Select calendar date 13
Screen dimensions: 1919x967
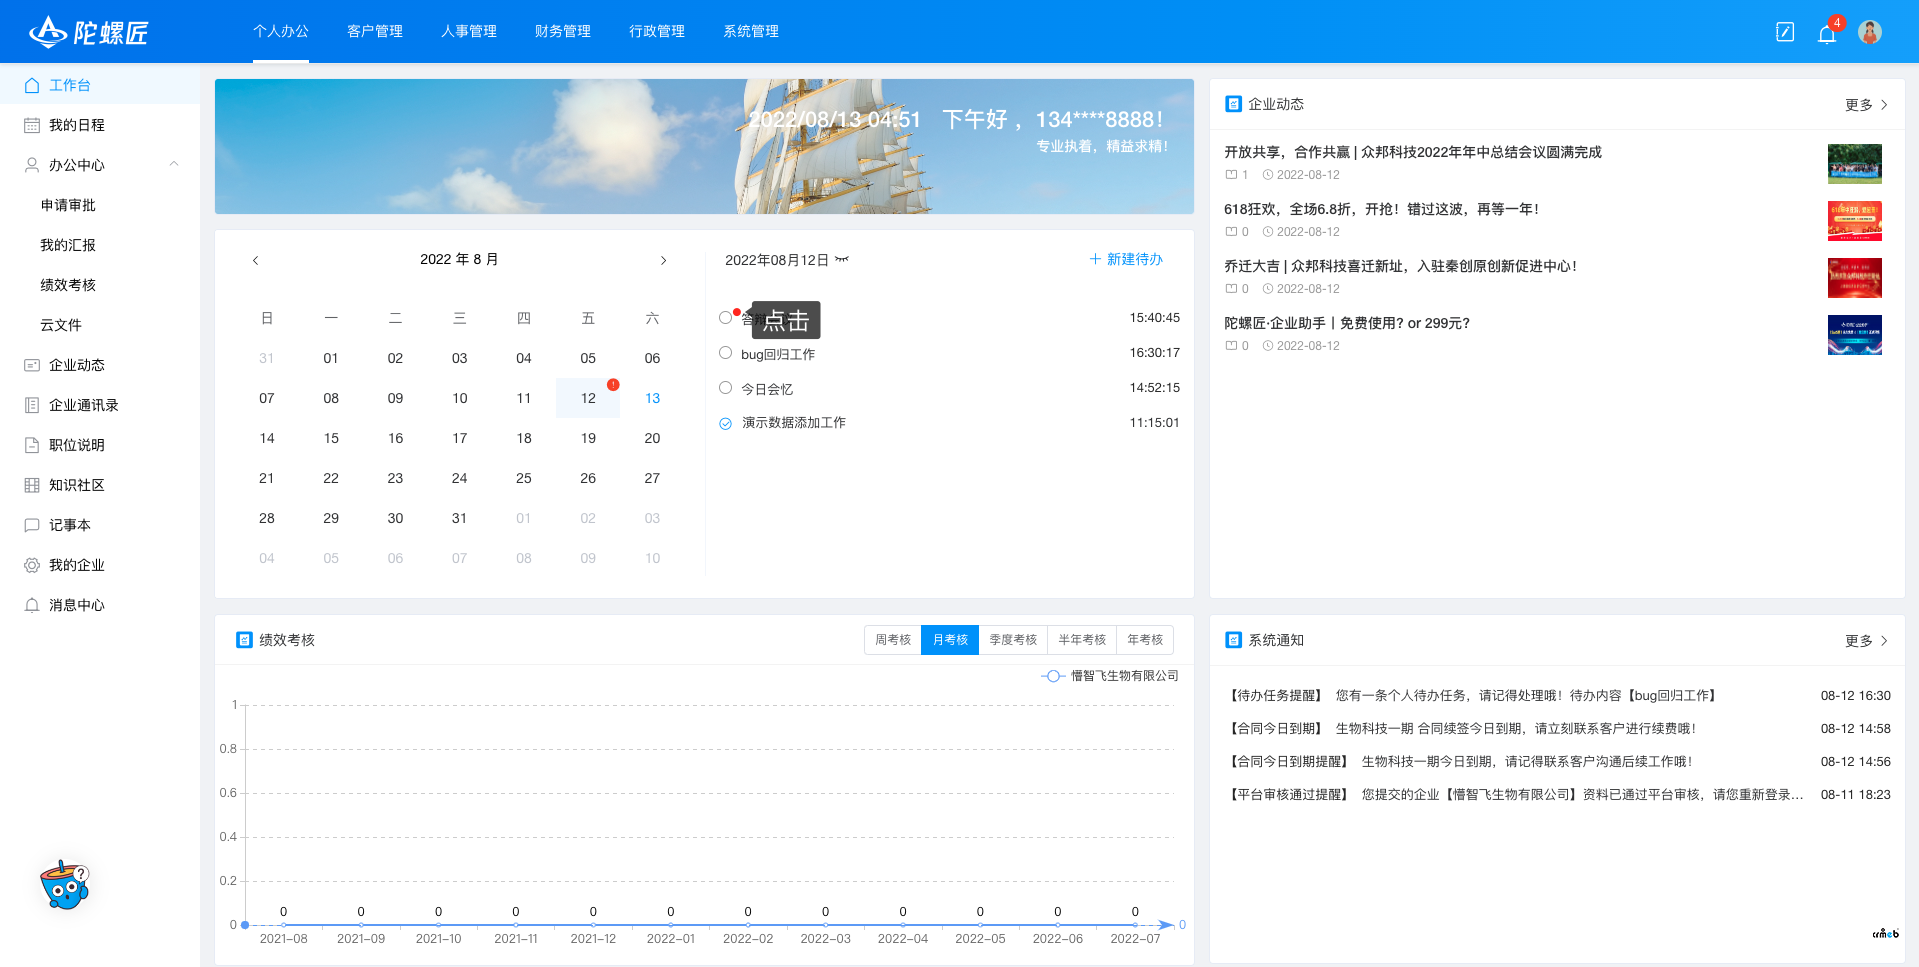(x=652, y=398)
